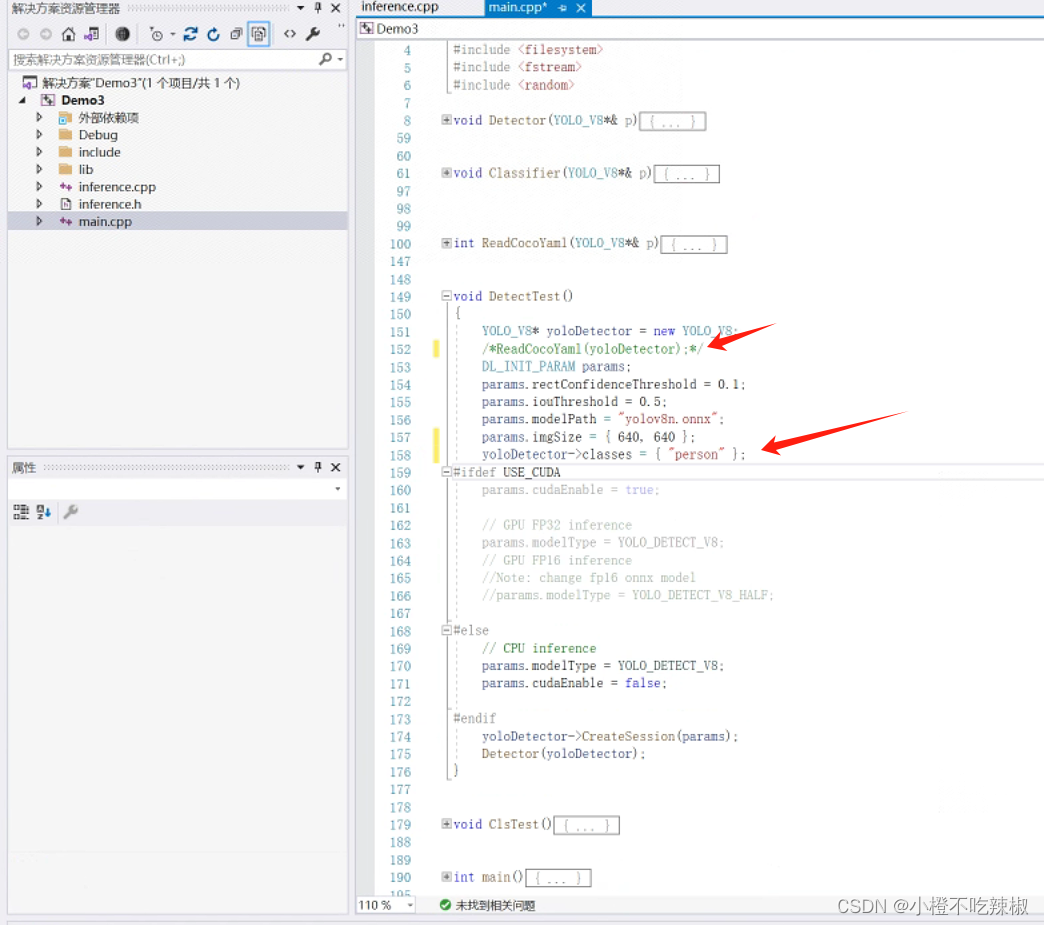Close the Solution Explorer panel

(x=336, y=8)
